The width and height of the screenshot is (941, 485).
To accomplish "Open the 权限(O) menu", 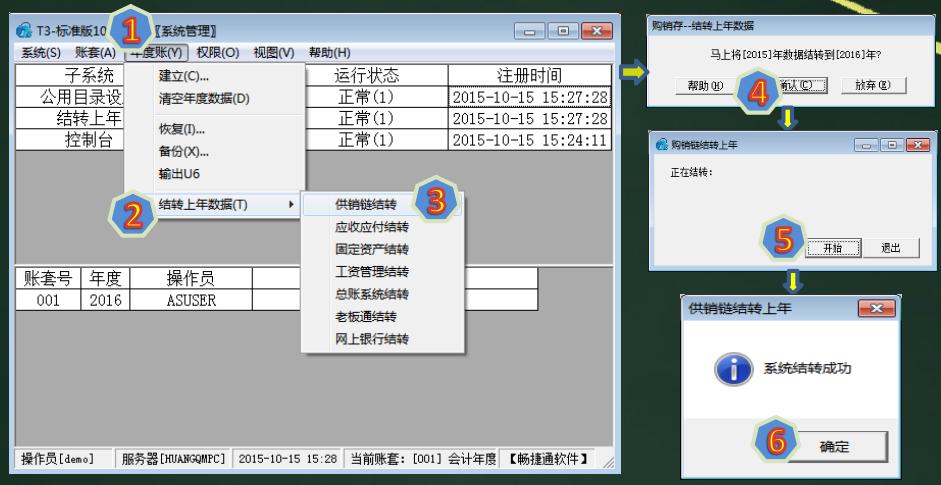I will coord(217,52).
